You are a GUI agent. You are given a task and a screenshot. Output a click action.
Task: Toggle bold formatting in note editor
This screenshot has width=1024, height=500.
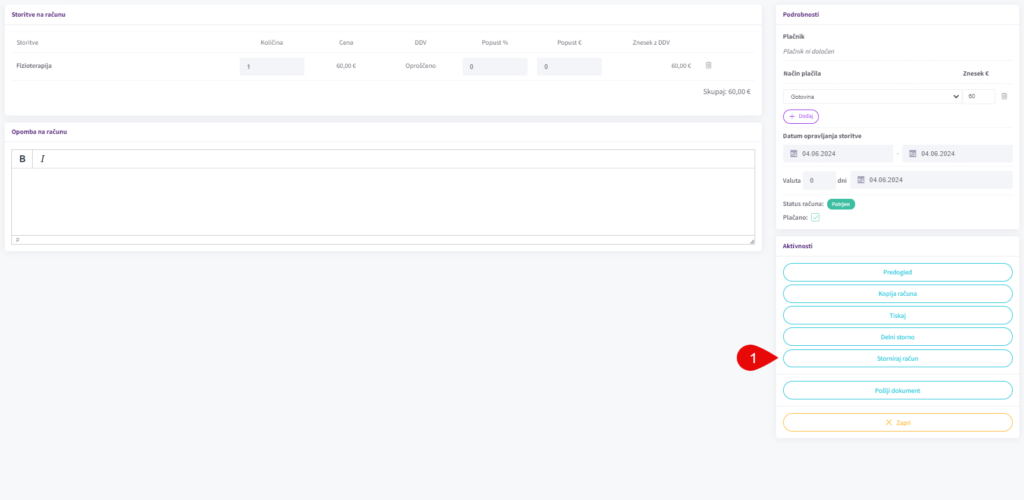tap(22, 159)
